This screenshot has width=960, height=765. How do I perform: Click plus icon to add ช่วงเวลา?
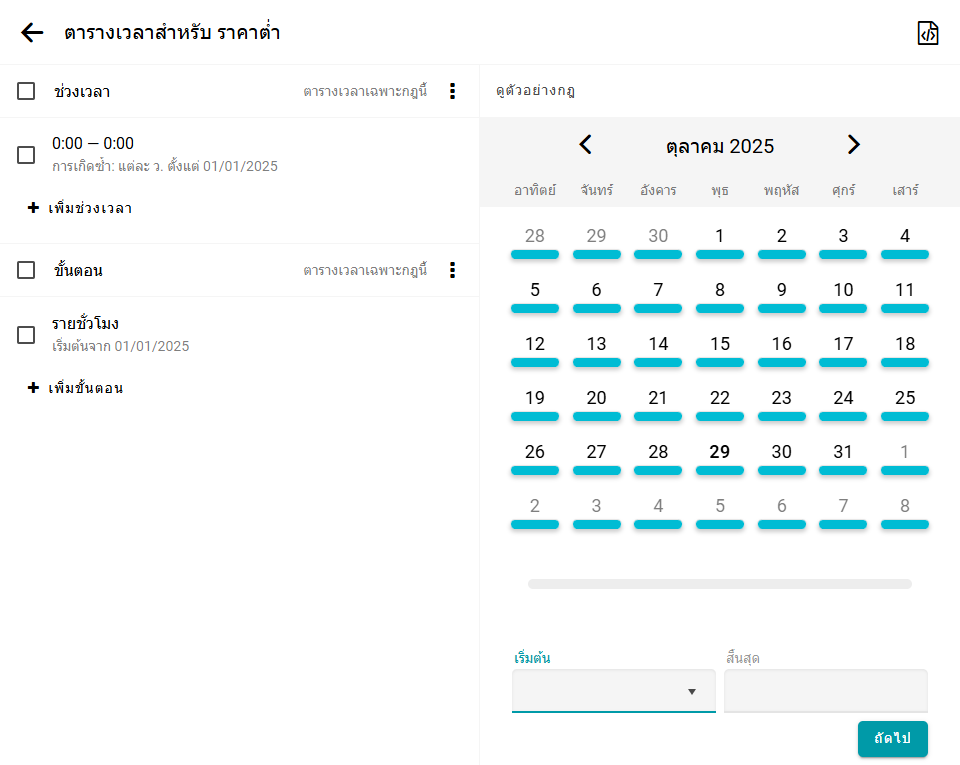[x=33, y=208]
